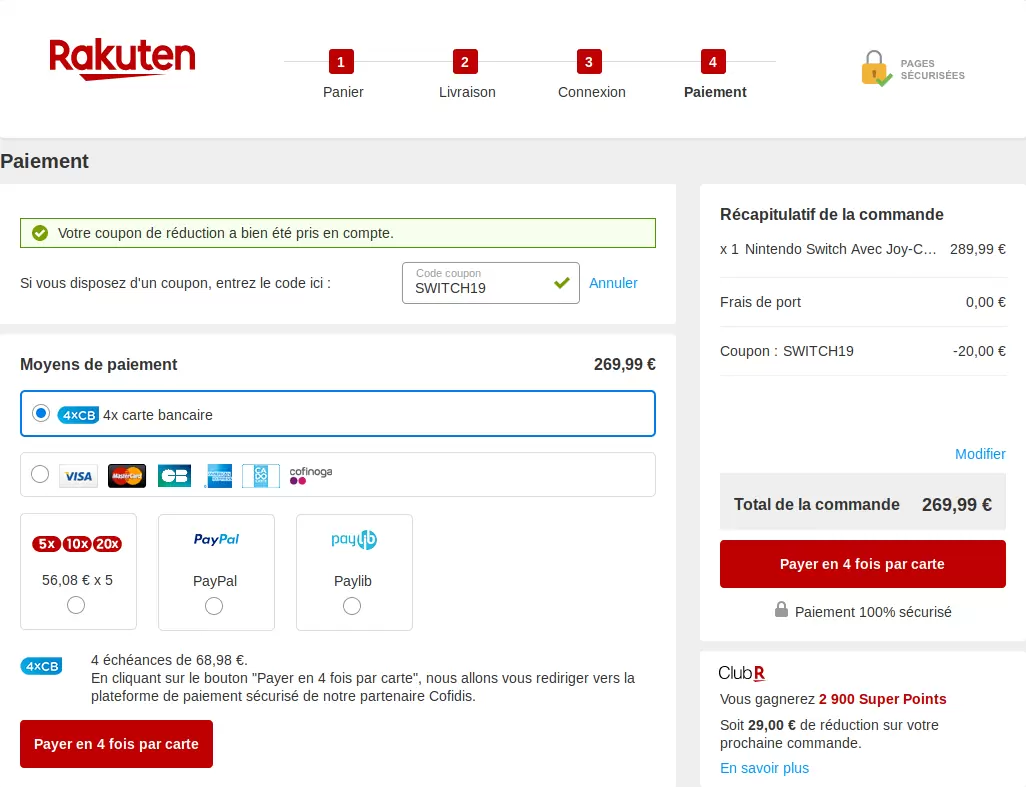Choose the Paylib radio button
Screen dimensions: 1026x787
coord(352,606)
